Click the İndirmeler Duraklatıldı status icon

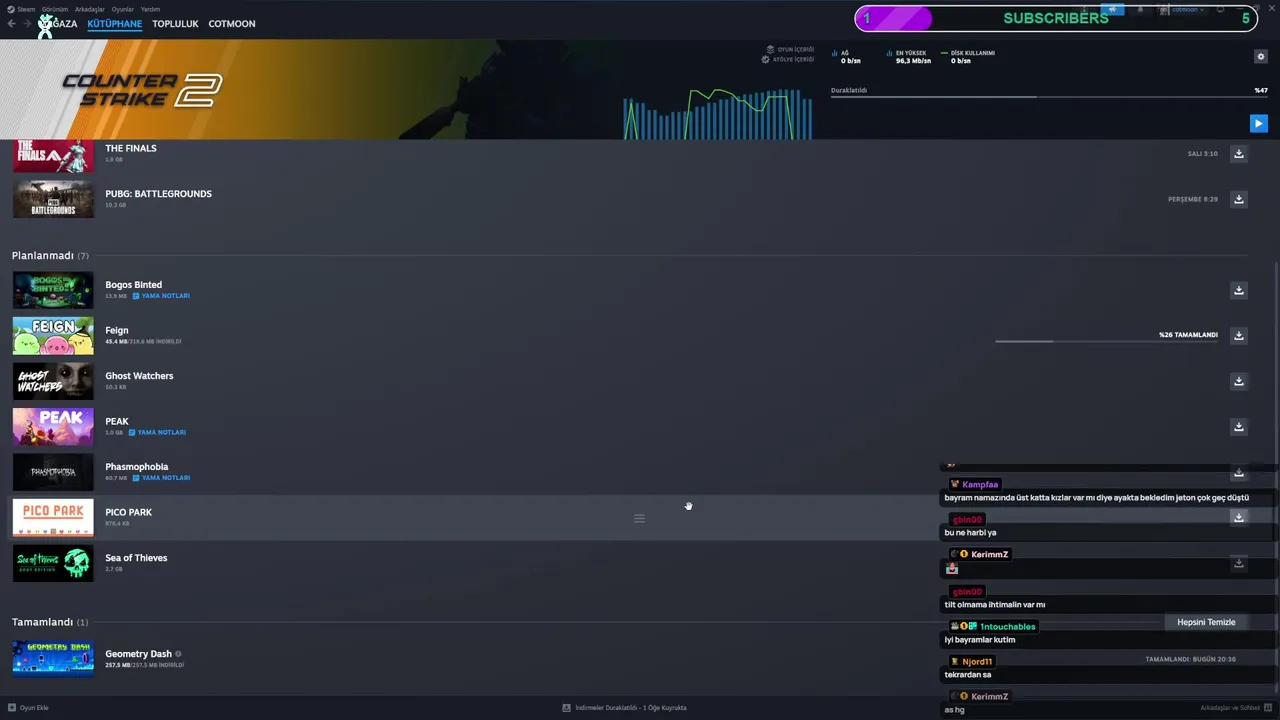click(566, 708)
